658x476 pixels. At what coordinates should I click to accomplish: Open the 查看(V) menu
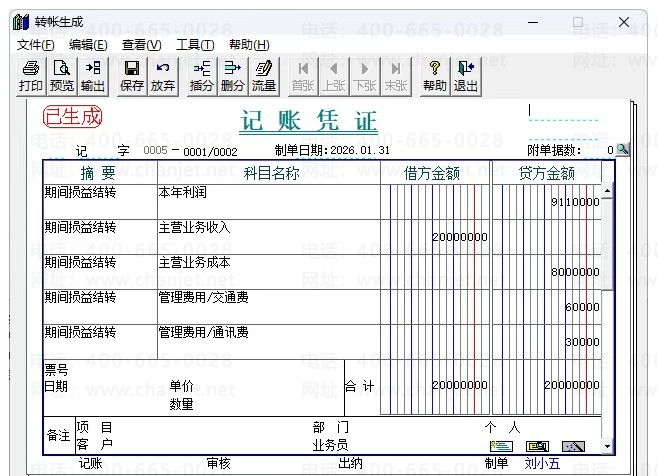[x=141, y=44]
